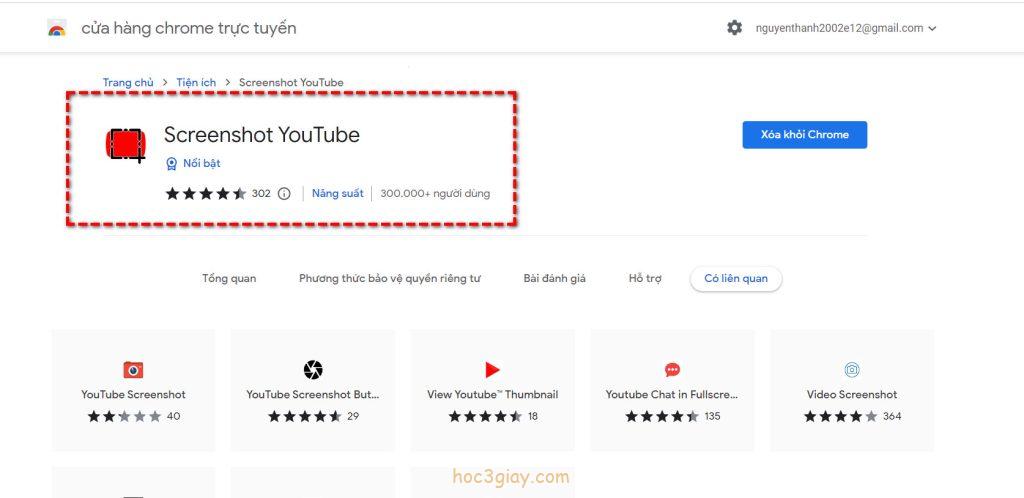Go to Trang chủ breadcrumb link
Image resolution: width=1024 pixels, height=498 pixels.
click(128, 82)
